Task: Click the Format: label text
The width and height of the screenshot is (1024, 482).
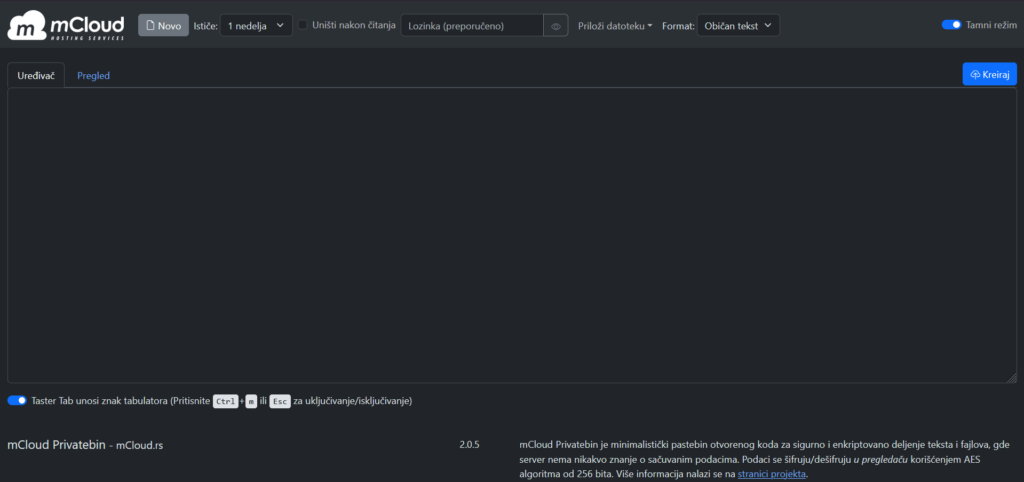Action: [678, 25]
